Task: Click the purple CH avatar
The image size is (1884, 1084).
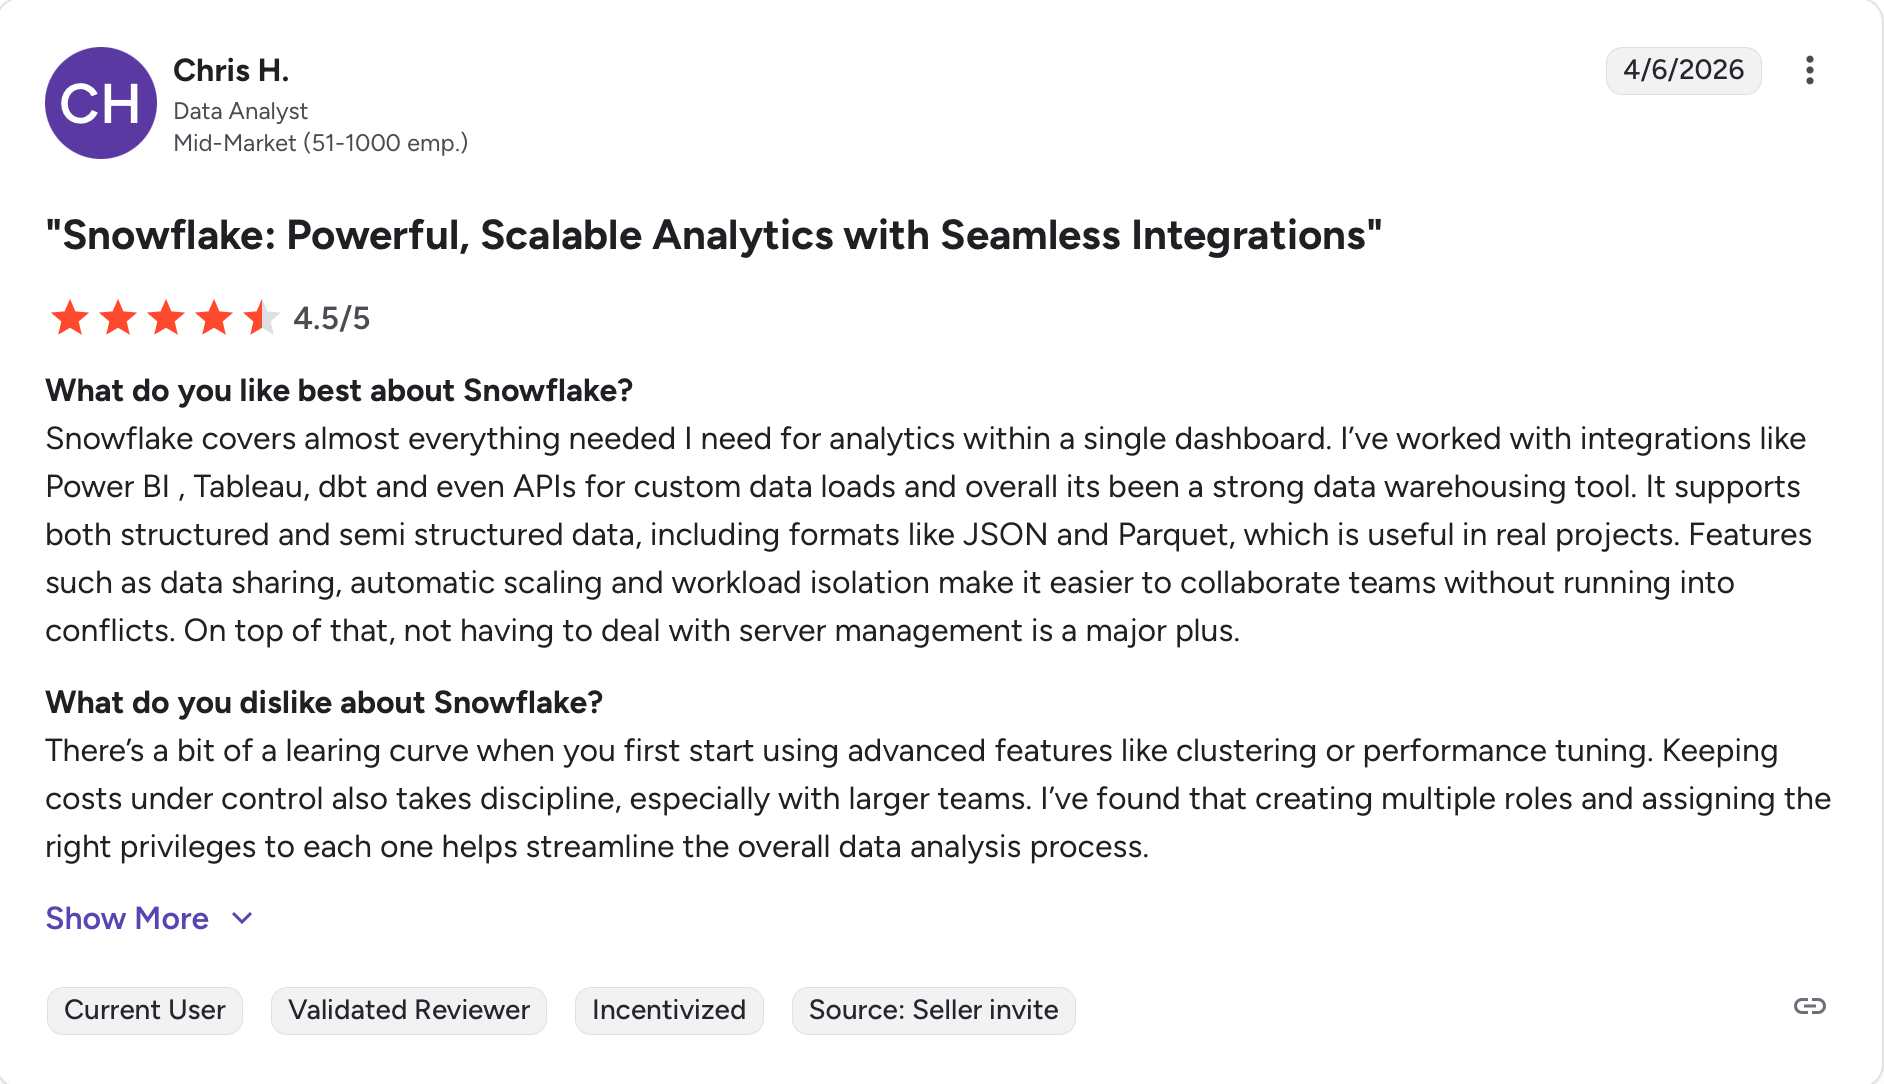Action: [x=101, y=103]
